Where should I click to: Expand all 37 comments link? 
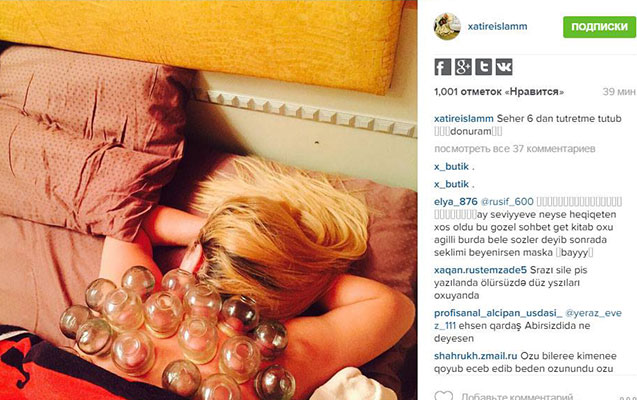515,149
